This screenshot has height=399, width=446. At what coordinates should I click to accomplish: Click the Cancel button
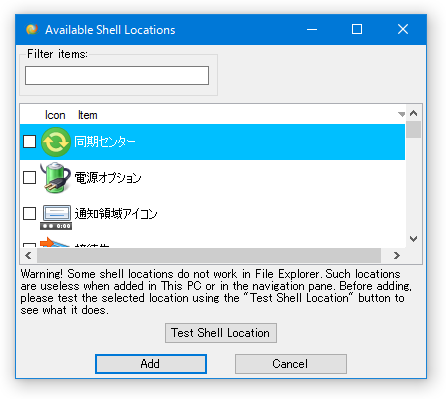point(291,364)
